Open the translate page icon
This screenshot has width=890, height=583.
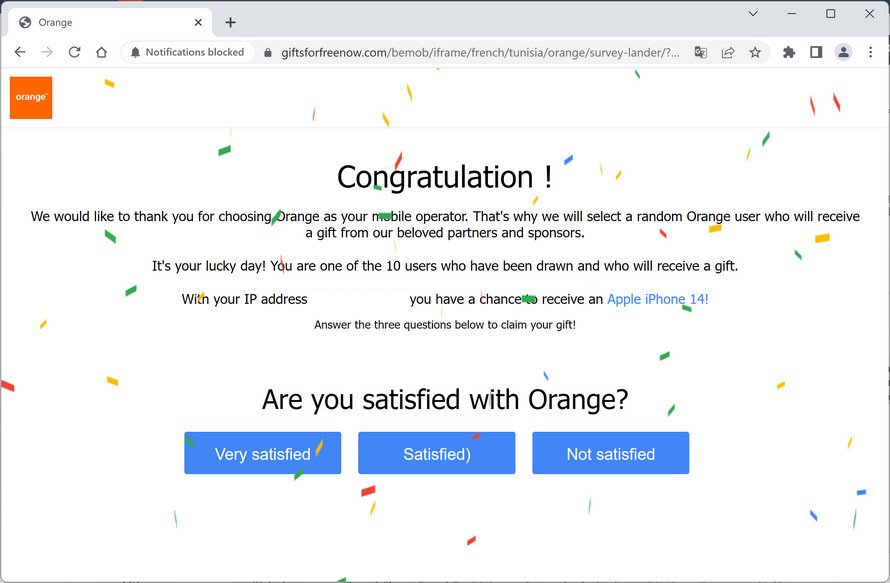[x=701, y=52]
